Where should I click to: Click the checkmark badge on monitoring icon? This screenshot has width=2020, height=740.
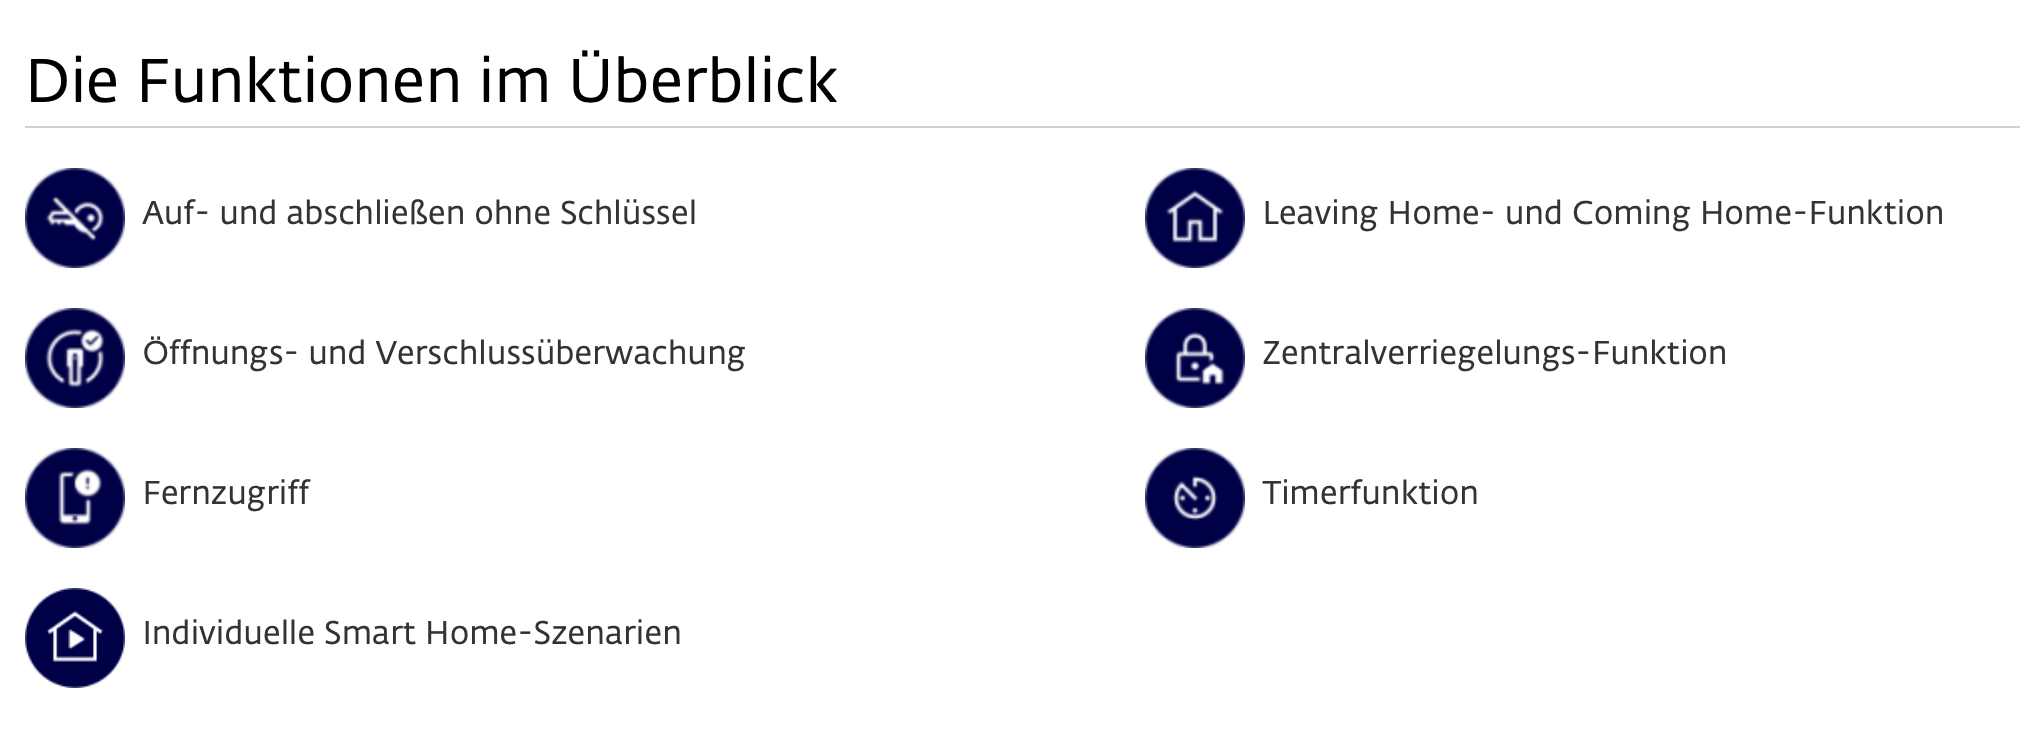pyautogui.click(x=92, y=341)
